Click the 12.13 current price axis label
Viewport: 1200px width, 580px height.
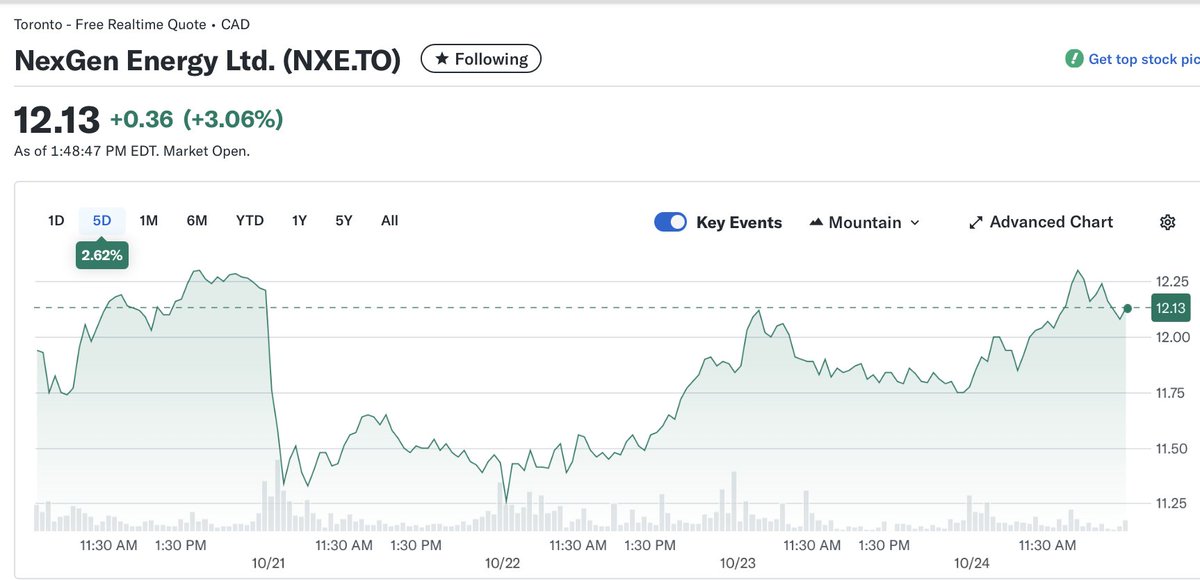coord(1170,308)
